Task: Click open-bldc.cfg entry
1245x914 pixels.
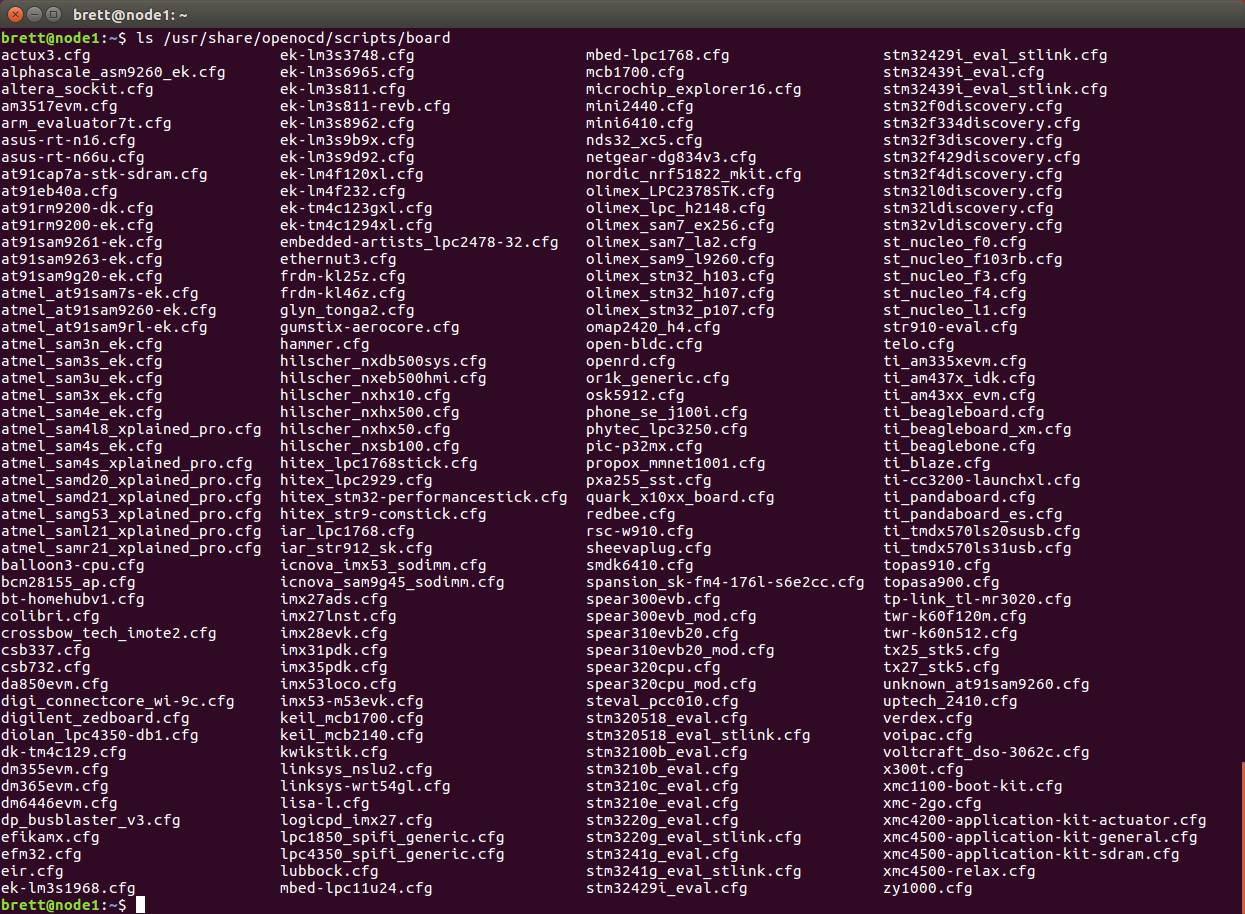Action: click(644, 344)
